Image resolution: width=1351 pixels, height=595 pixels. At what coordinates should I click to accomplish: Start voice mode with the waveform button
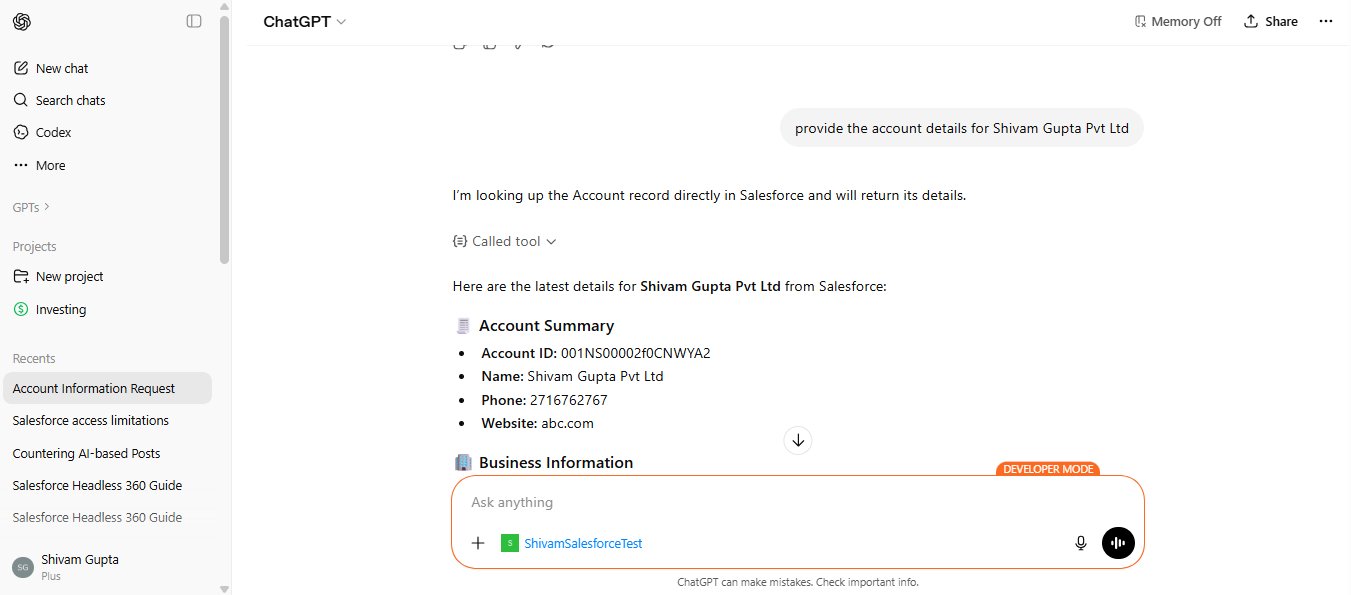click(x=1117, y=542)
